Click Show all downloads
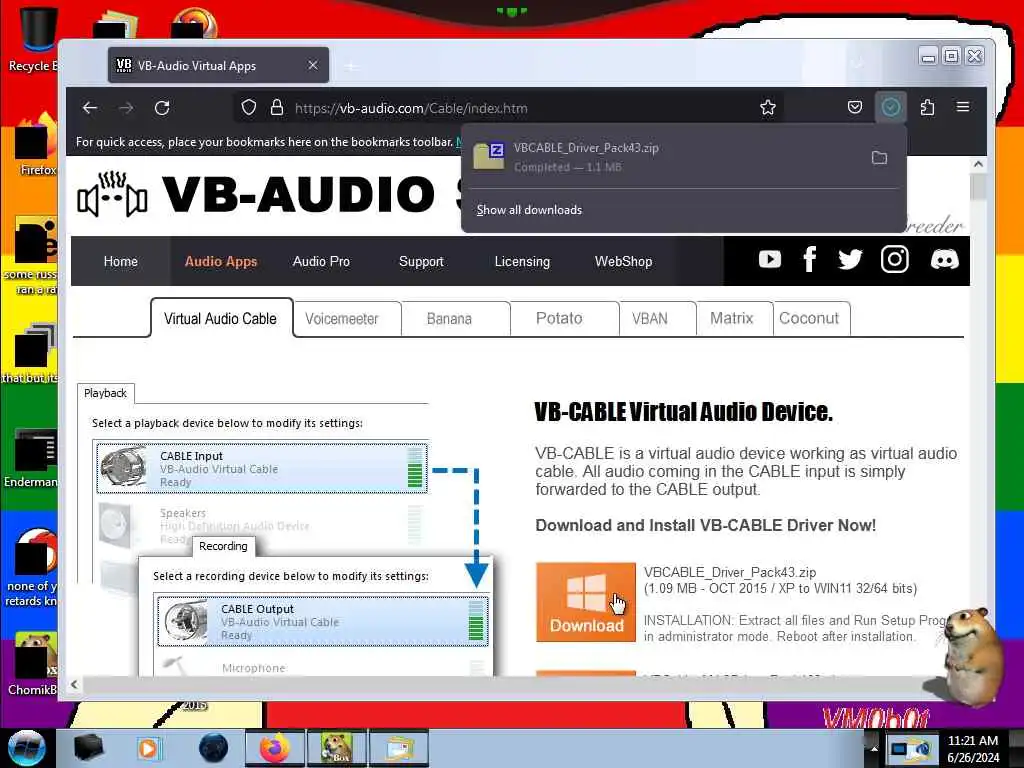 coord(529,210)
